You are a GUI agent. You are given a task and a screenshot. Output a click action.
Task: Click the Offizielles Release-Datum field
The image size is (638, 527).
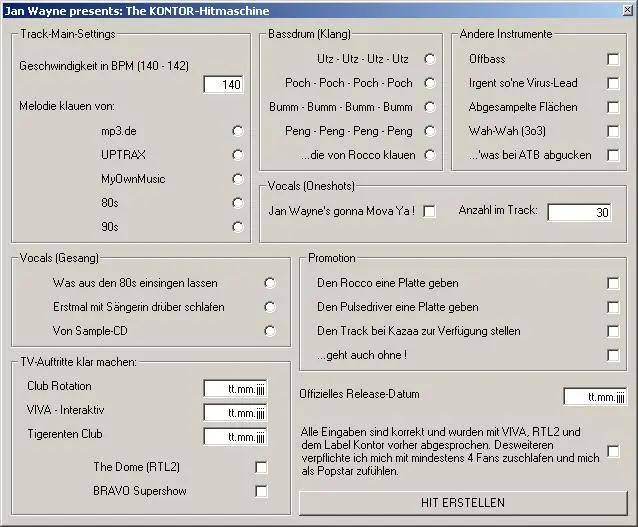pyautogui.click(x=595, y=397)
